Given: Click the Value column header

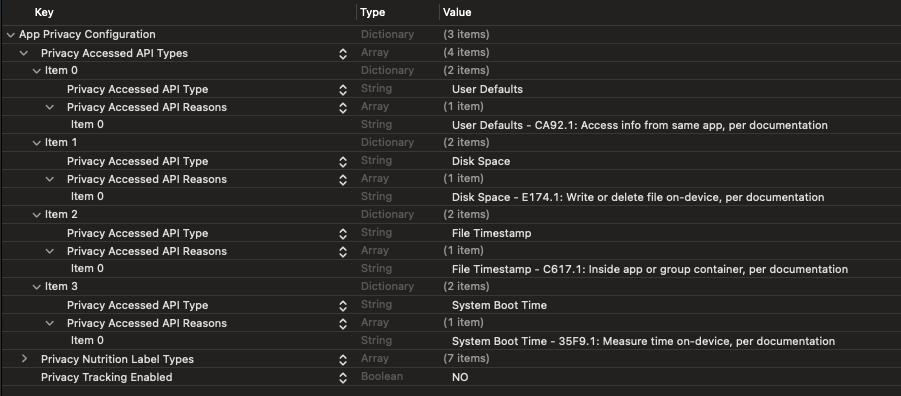Looking at the screenshot, I should (457, 12).
